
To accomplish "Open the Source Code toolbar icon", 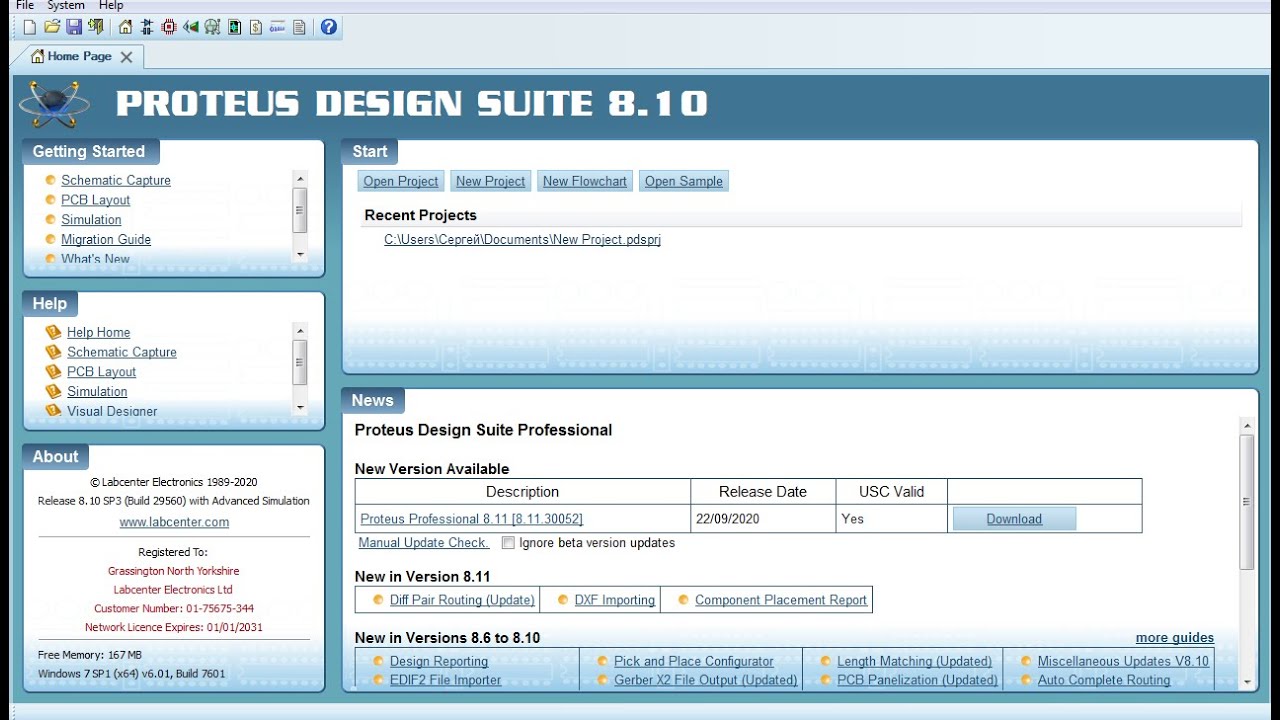I will point(277,27).
